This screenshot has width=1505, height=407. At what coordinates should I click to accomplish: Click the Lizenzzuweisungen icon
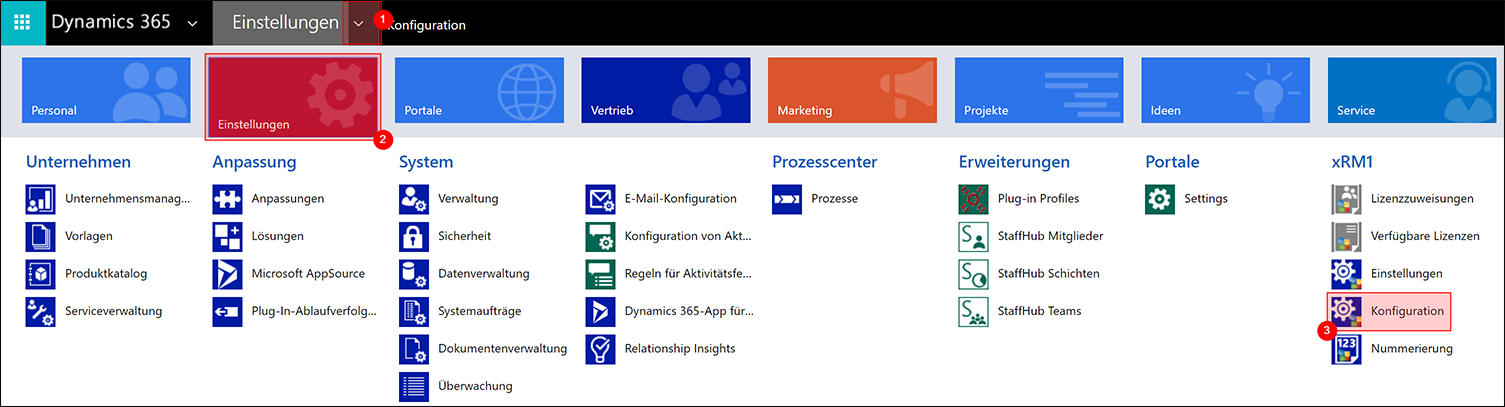(x=1346, y=199)
